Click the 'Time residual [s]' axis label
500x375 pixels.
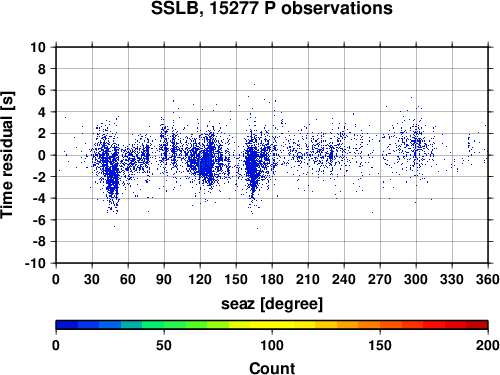coord(7,155)
